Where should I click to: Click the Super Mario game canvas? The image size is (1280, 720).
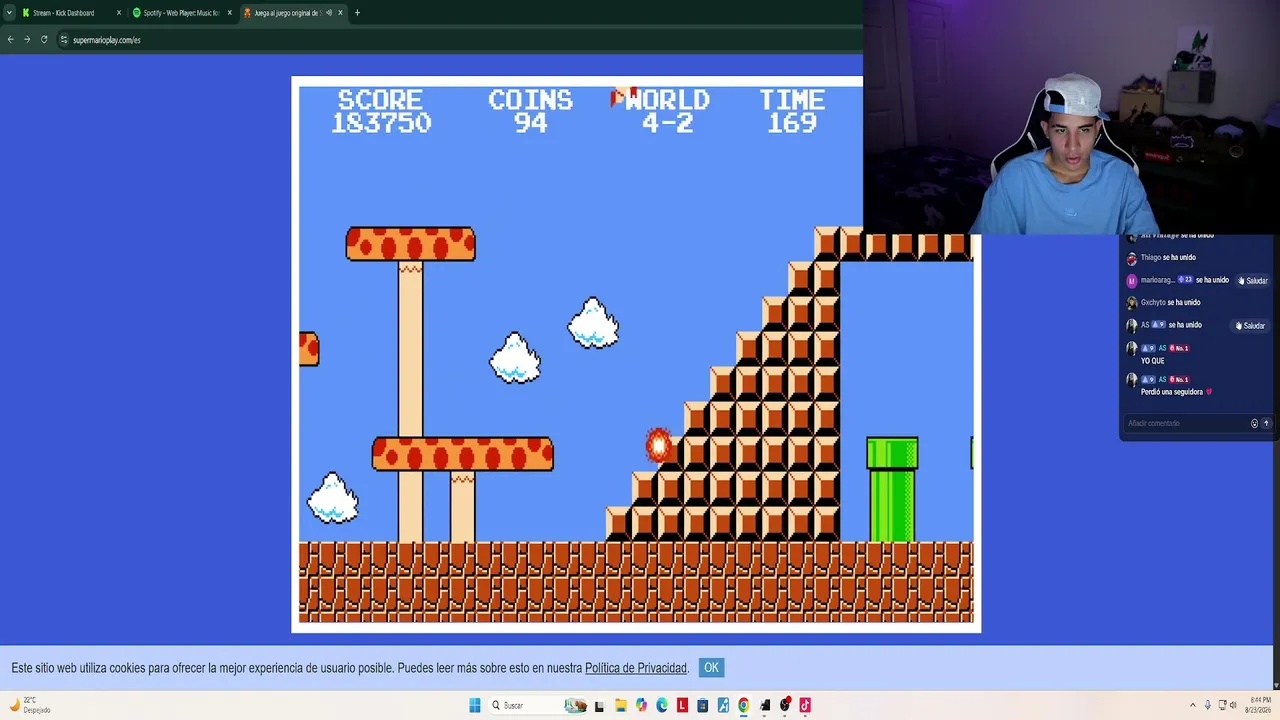(636, 354)
